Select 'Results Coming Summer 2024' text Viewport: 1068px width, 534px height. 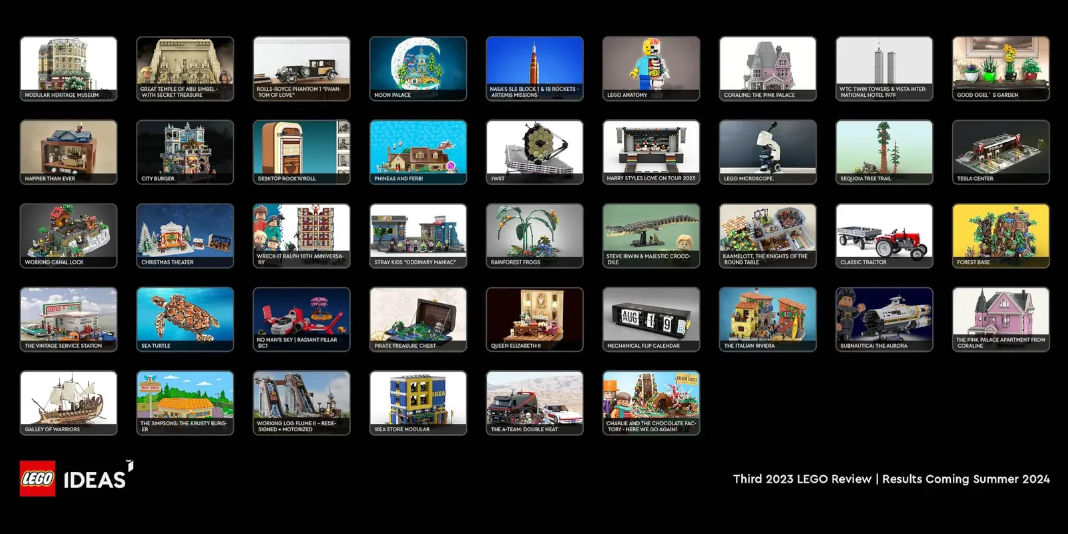(966, 479)
